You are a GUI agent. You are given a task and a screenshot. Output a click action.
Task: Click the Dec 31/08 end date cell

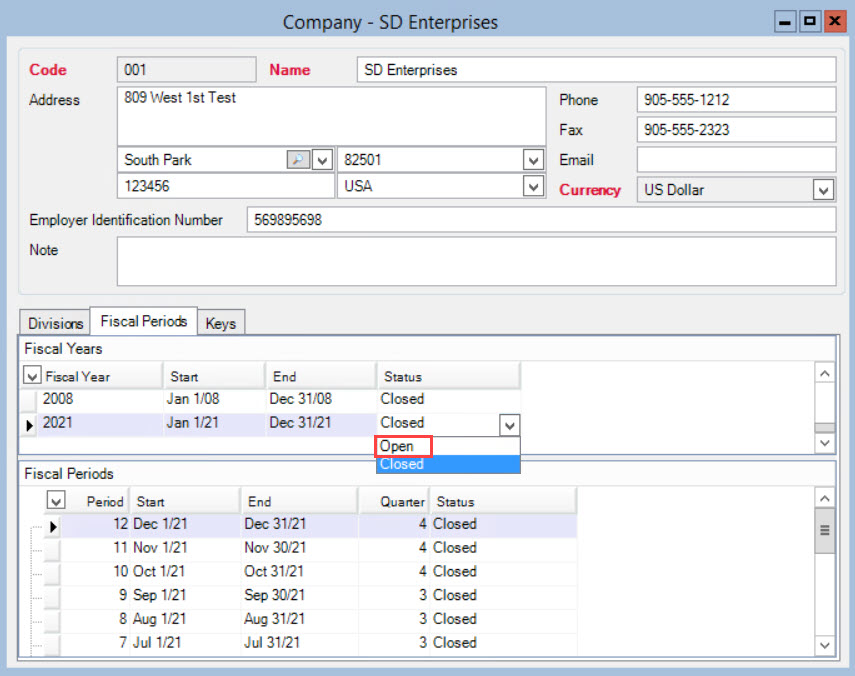[x=321, y=399]
